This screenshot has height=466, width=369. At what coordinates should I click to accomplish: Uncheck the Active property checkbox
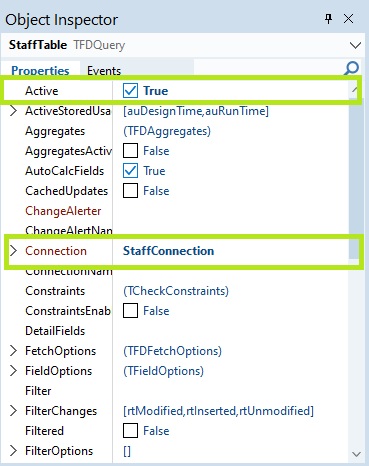pyautogui.click(x=130, y=91)
